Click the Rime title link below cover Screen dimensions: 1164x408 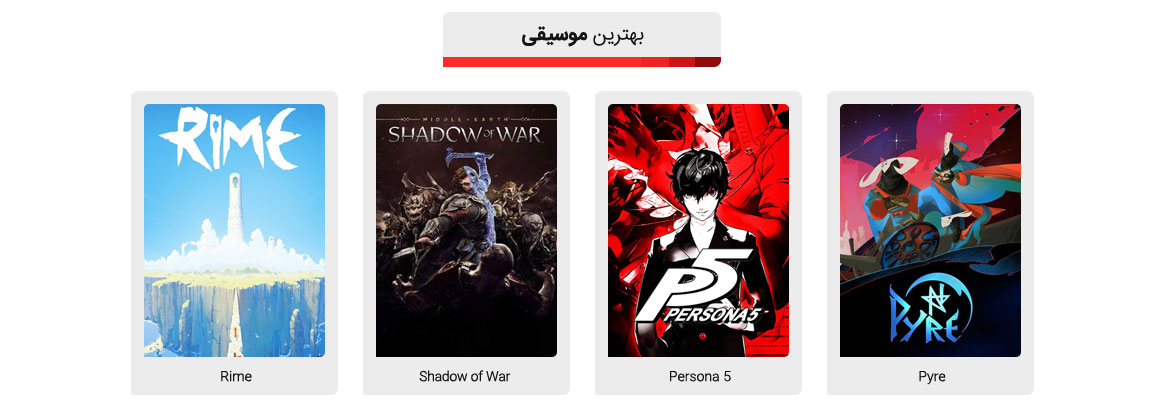coord(236,376)
